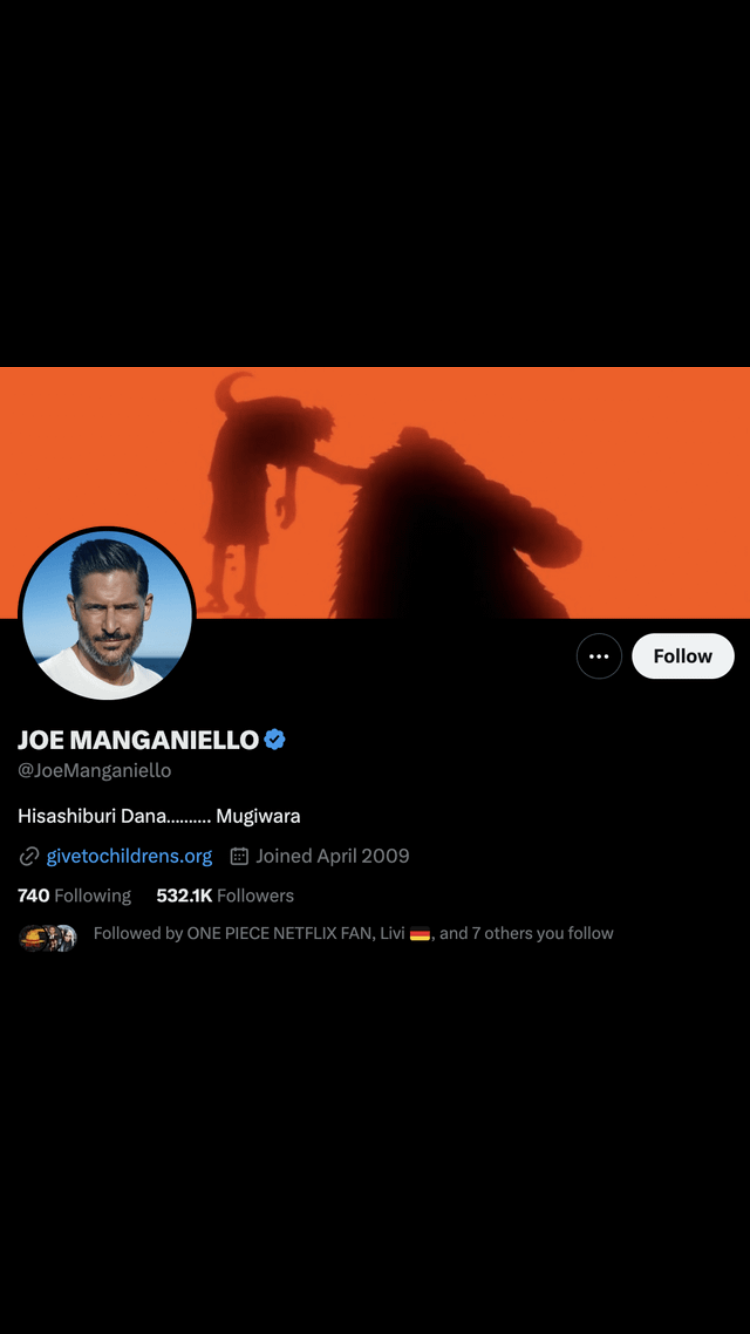Viewport: 750px width, 1334px height.
Task: View the orange silhouette banner image
Action: pos(375,492)
